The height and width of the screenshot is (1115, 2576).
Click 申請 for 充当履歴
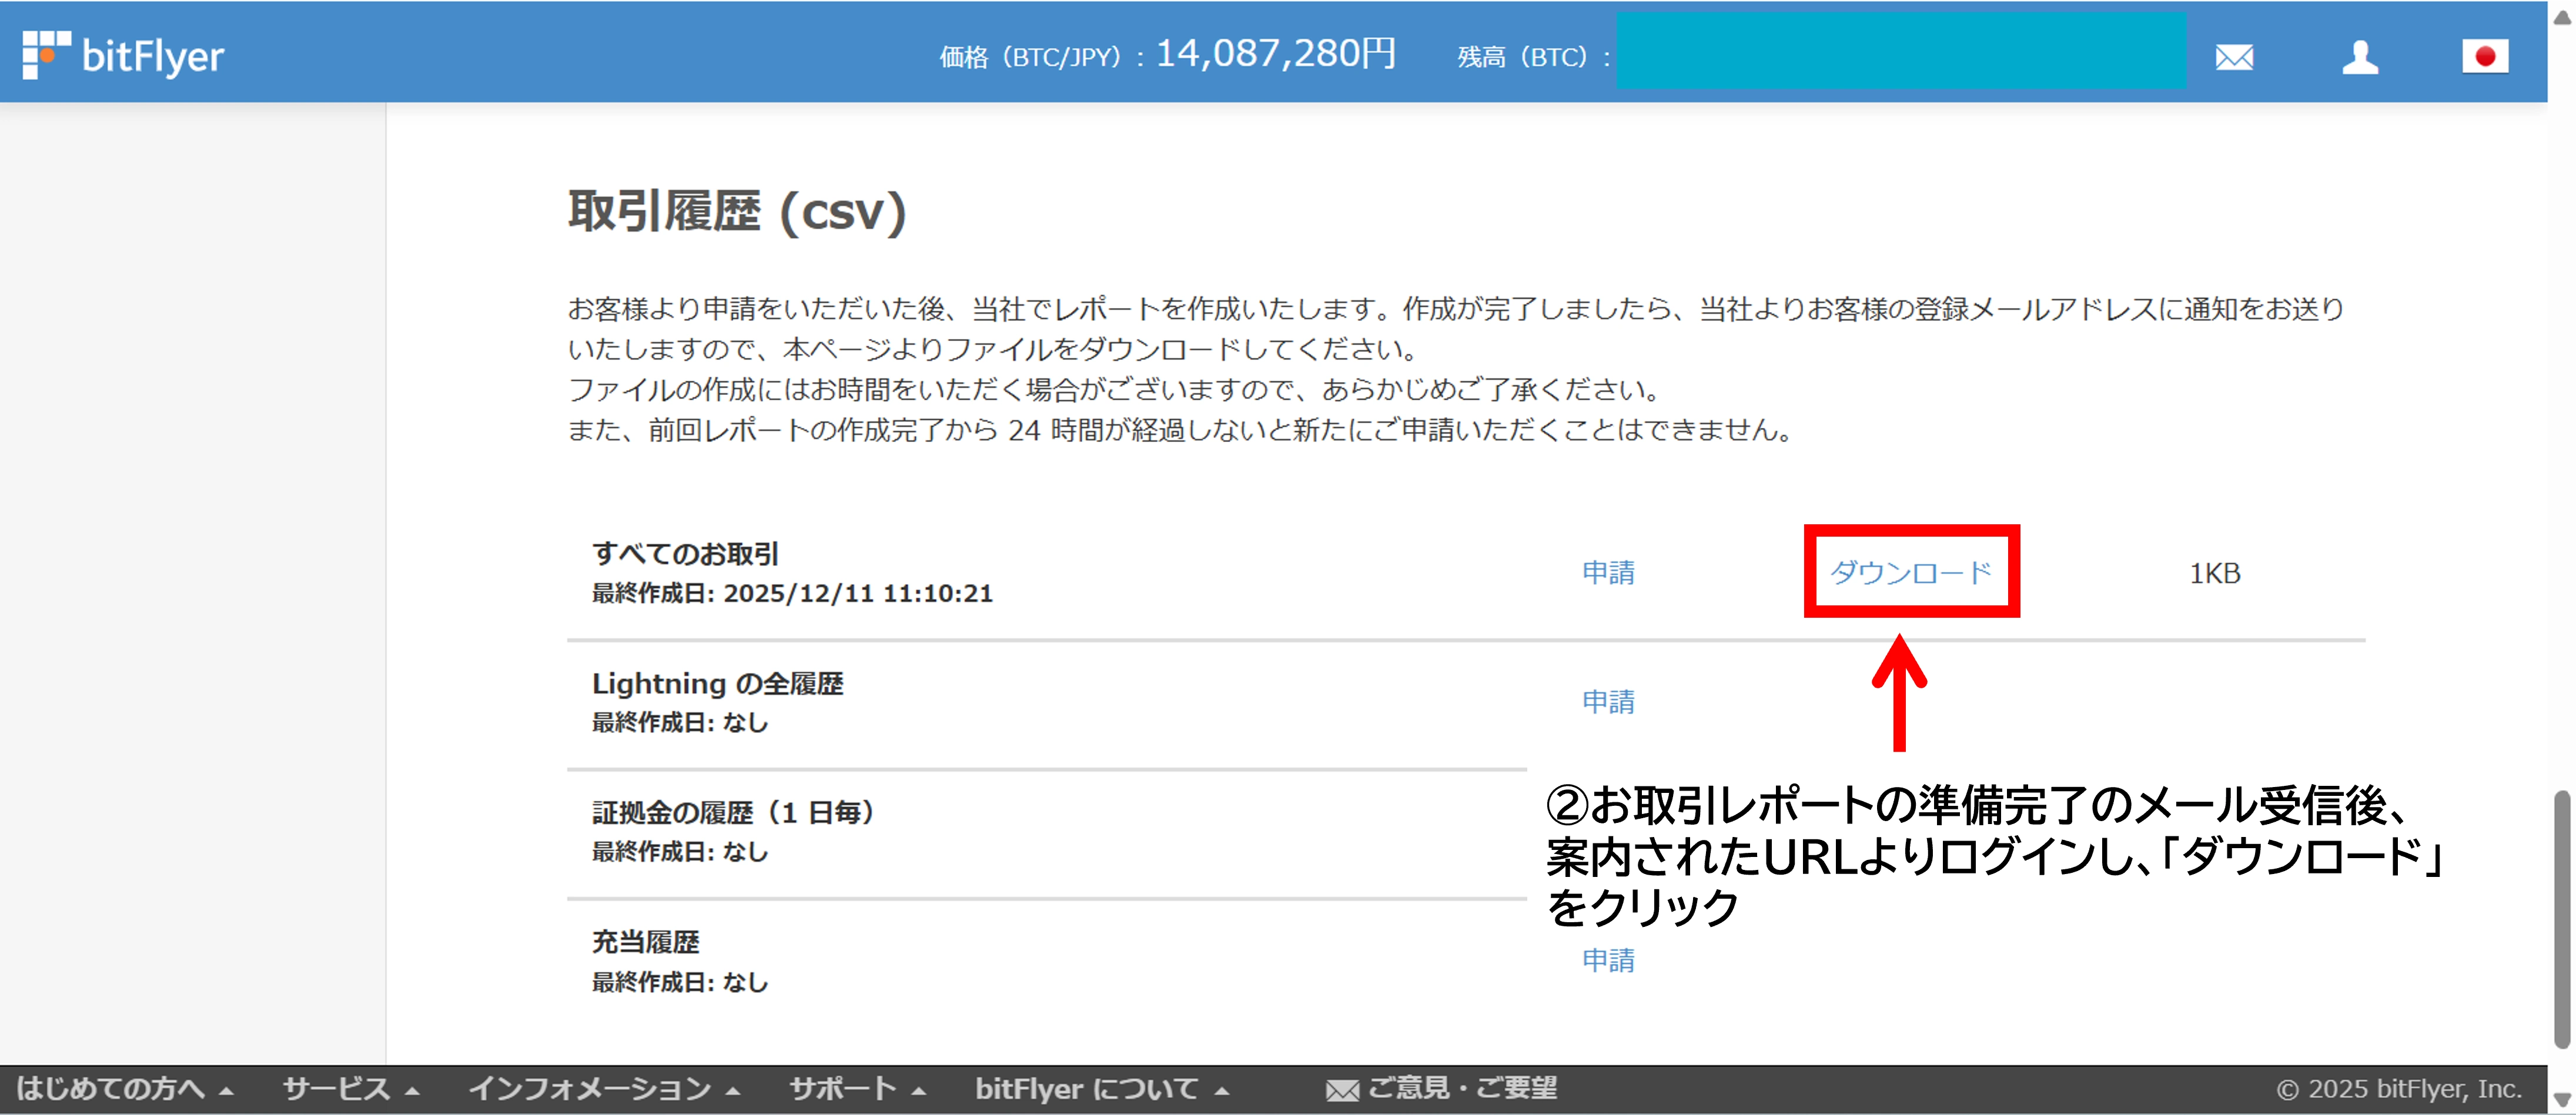click(1609, 961)
